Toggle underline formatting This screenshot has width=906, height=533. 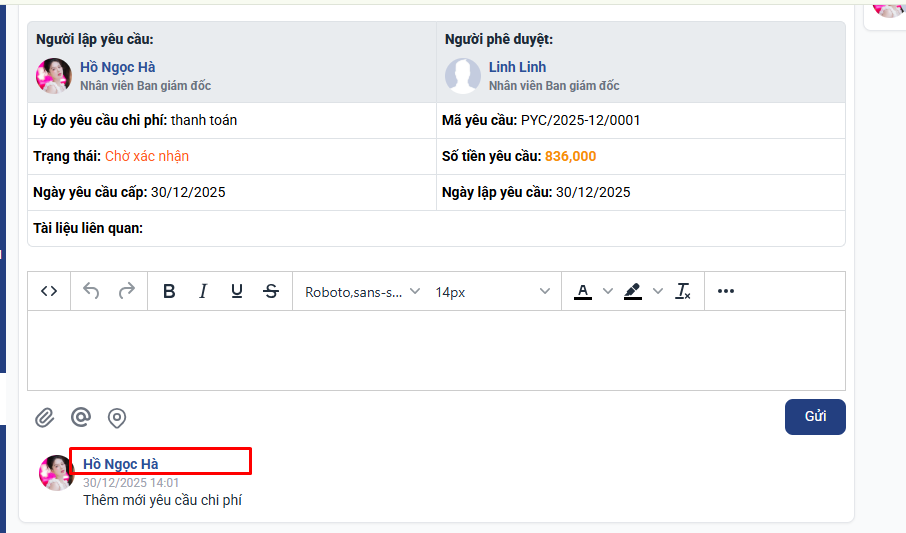coord(237,291)
